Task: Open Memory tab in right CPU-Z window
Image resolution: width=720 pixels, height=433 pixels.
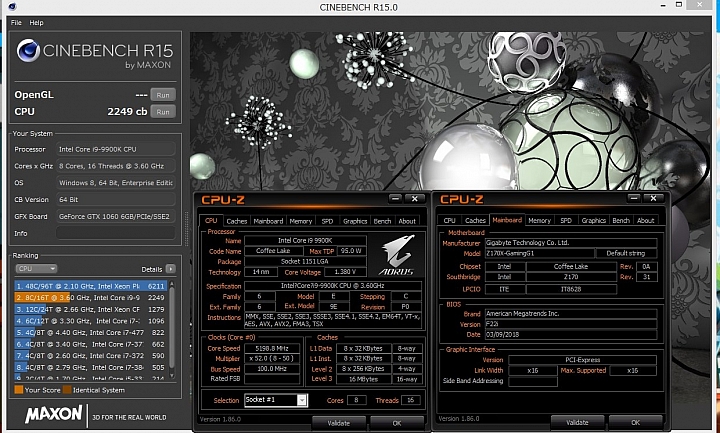Action: 540,220
